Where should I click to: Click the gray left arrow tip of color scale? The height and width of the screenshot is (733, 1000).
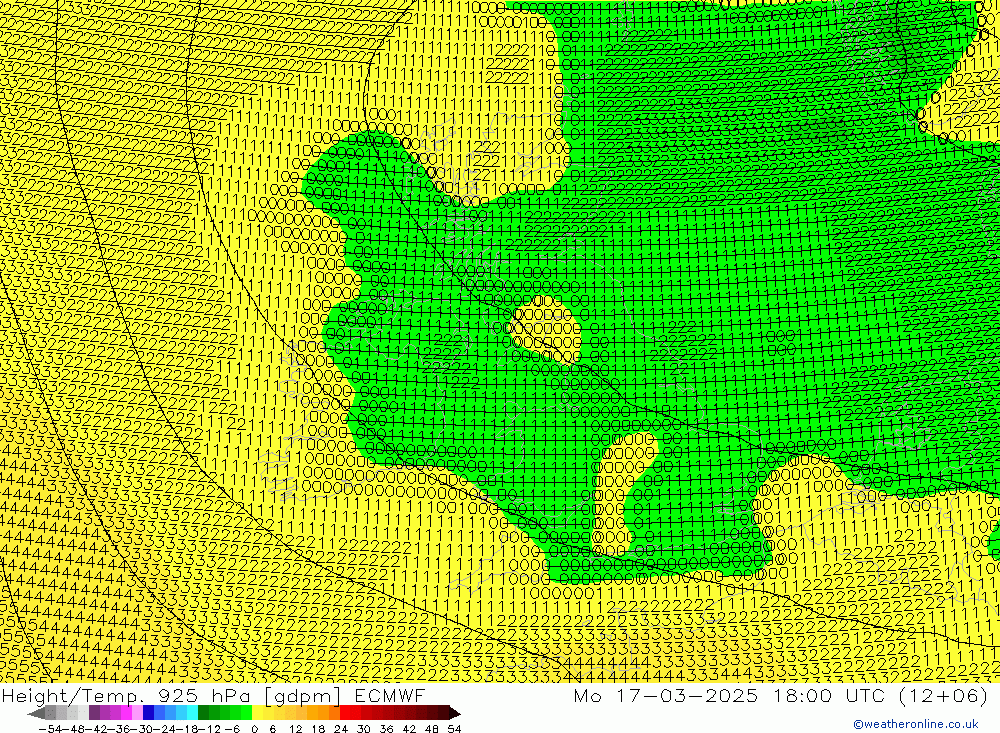[x=36, y=714]
